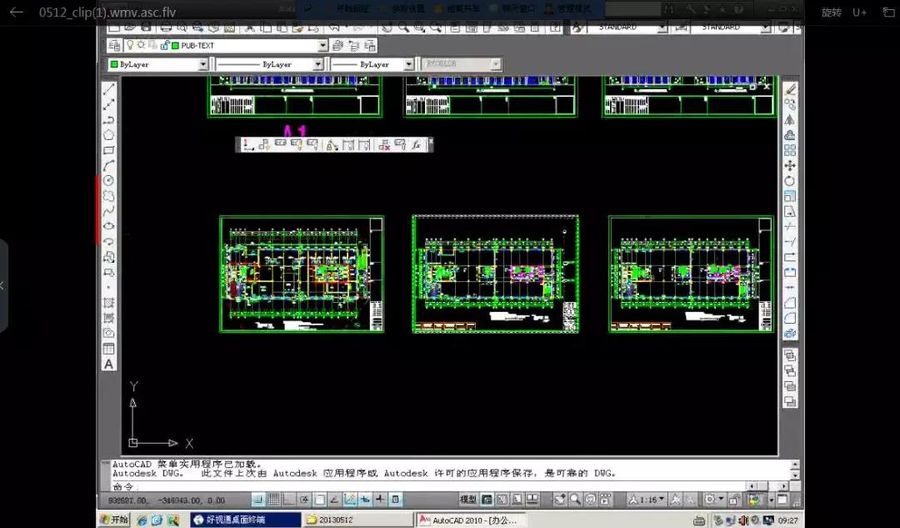Toggle PUB-TEXT layer on/off lightbulb

(x=130, y=45)
